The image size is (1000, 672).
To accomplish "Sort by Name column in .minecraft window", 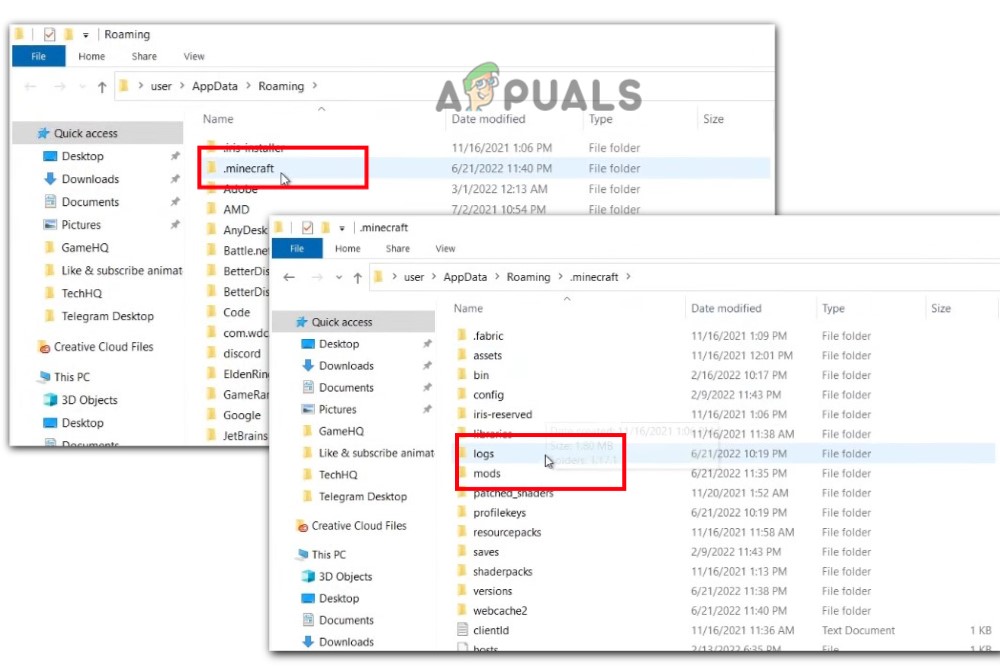I will click(468, 309).
